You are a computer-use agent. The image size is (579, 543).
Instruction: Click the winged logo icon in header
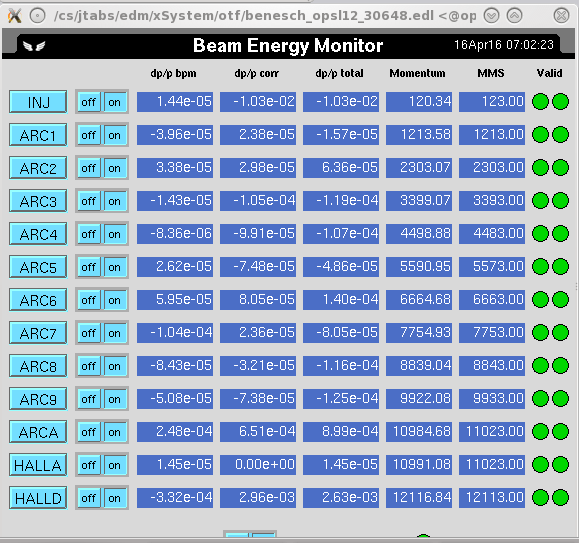point(34,46)
